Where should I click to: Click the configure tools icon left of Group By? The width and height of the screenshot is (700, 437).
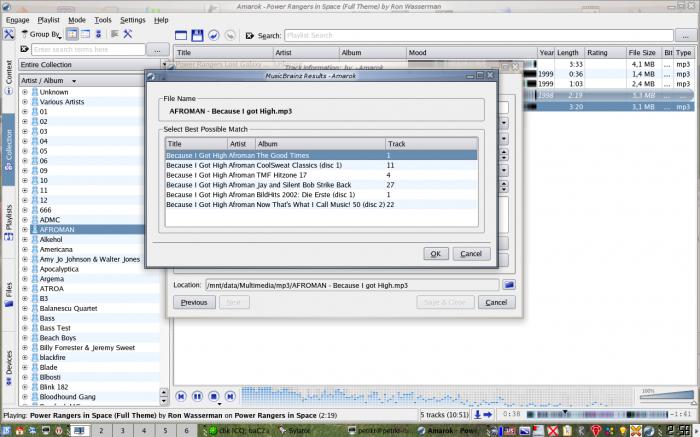click(x=8, y=34)
